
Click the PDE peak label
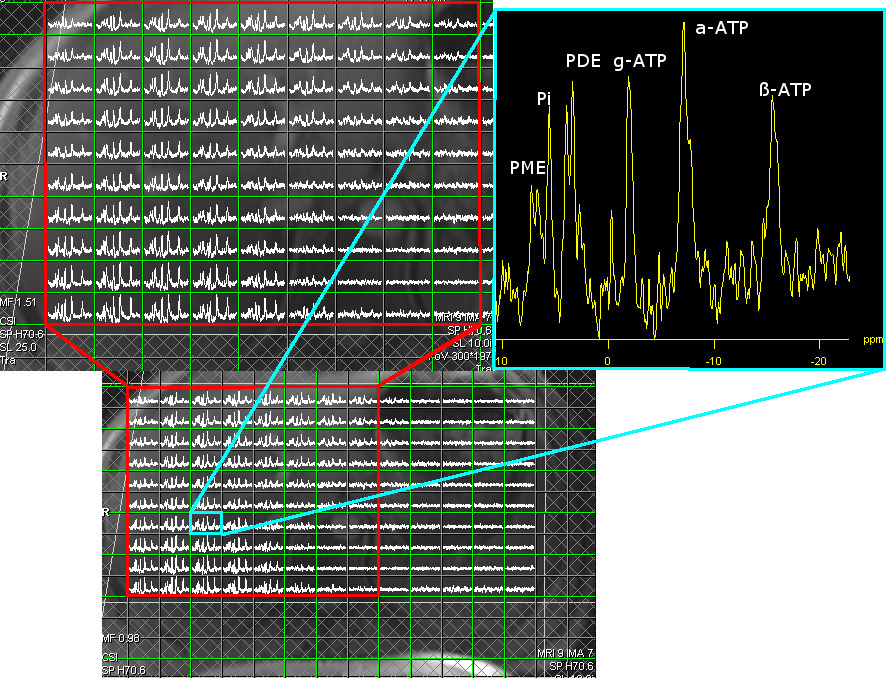(x=583, y=61)
